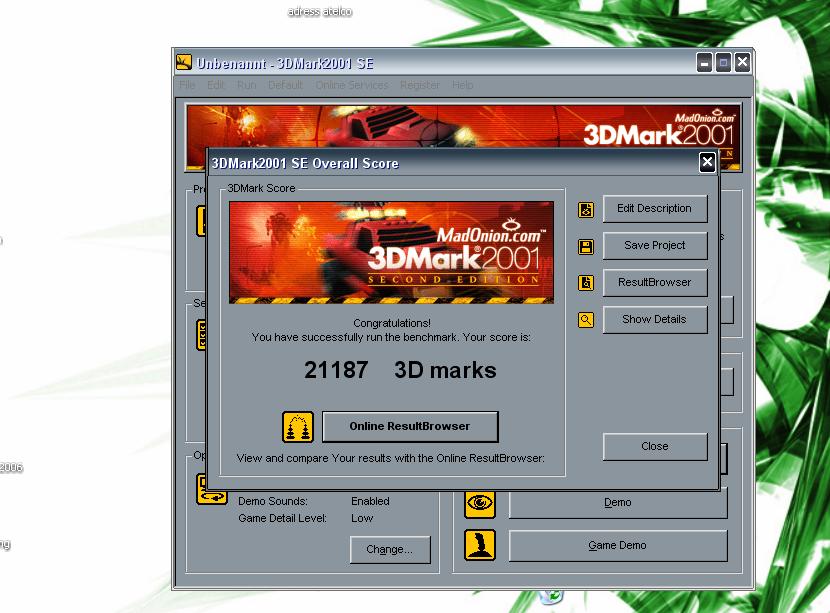Open the Register menu

coord(420,85)
